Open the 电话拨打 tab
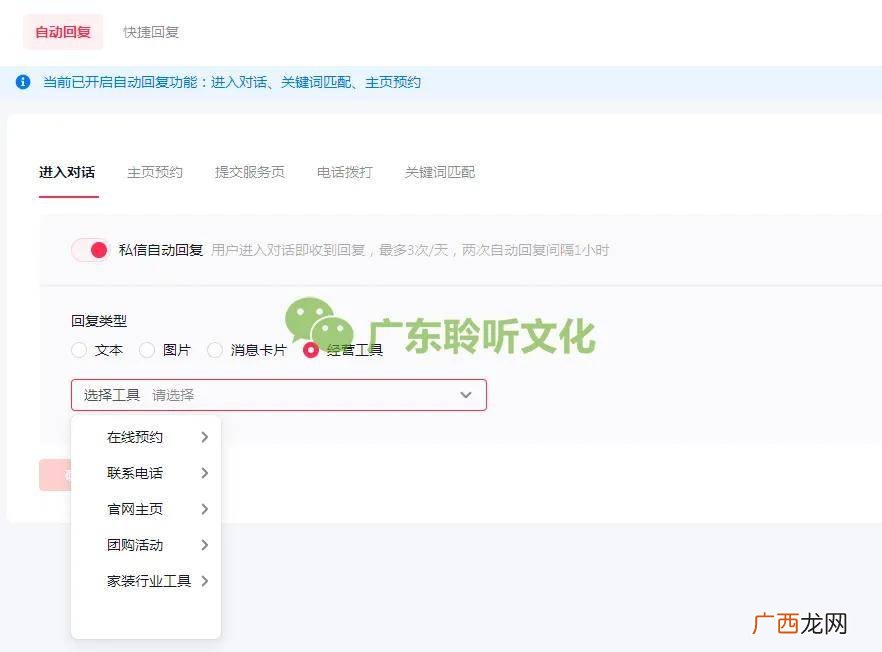The height and width of the screenshot is (652, 882). tap(345, 172)
